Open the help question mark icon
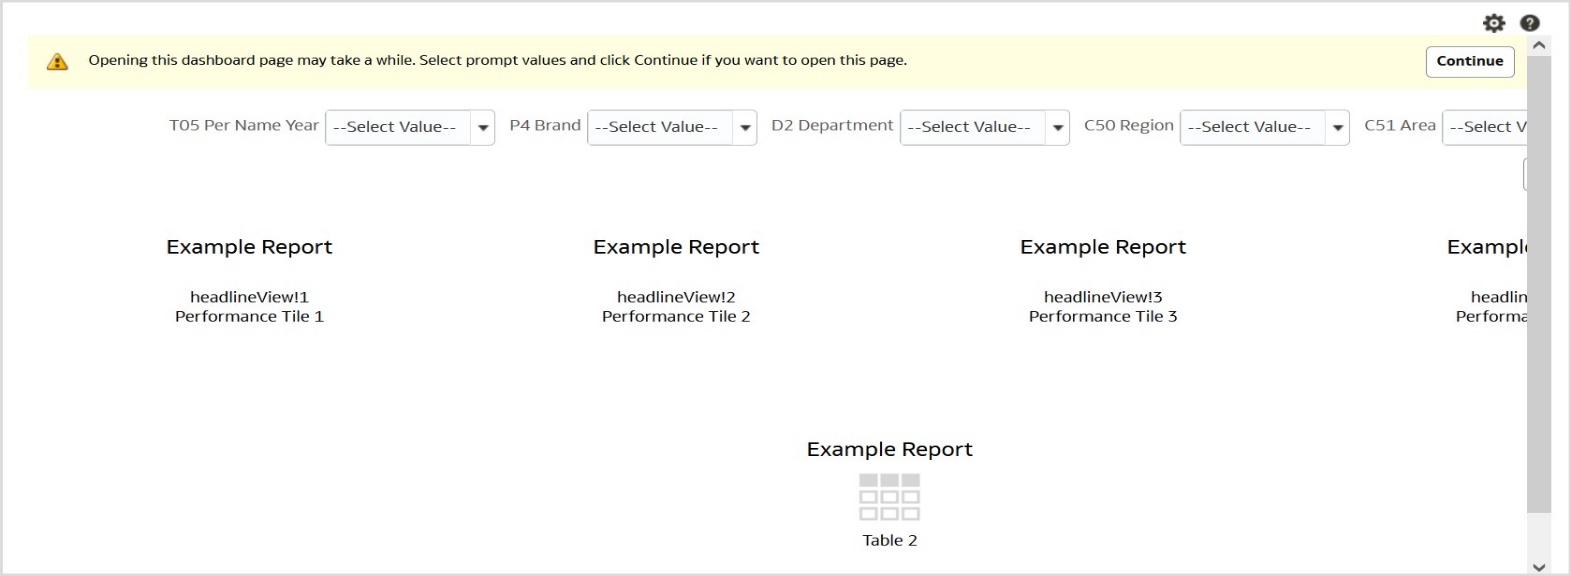This screenshot has width=1571, height=576. (1529, 23)
